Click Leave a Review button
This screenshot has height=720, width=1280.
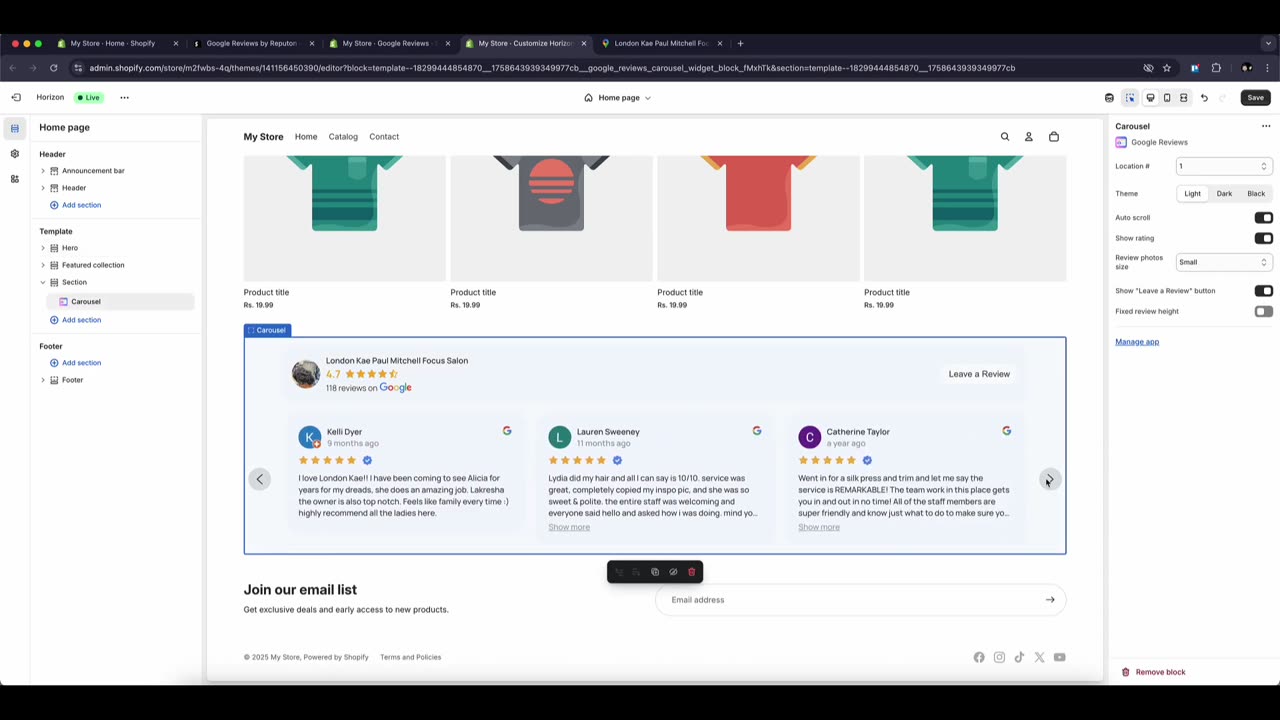(979, 374)
